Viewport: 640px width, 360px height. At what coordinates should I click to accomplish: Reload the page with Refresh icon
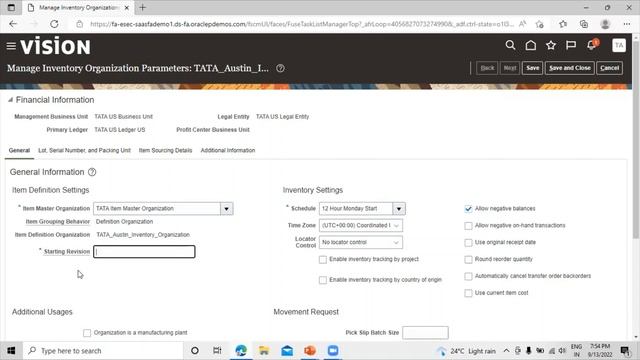click(54, 24)
